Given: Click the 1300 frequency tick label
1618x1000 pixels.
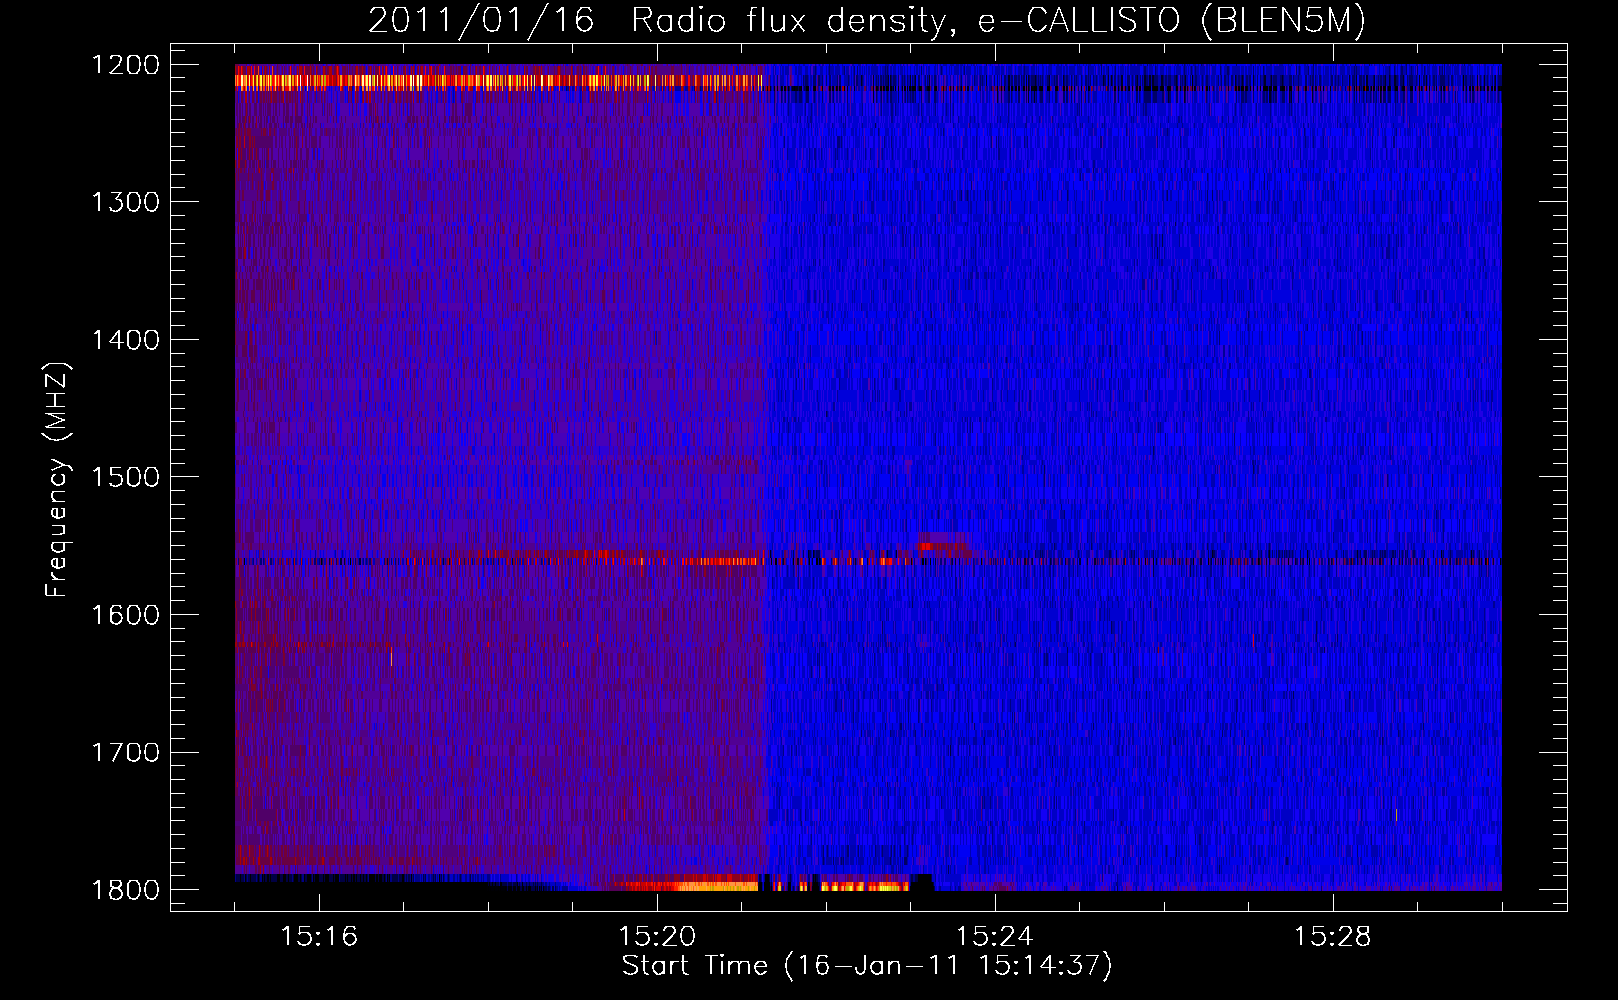Looking at the screenshot, I should (x=126, y=202).
